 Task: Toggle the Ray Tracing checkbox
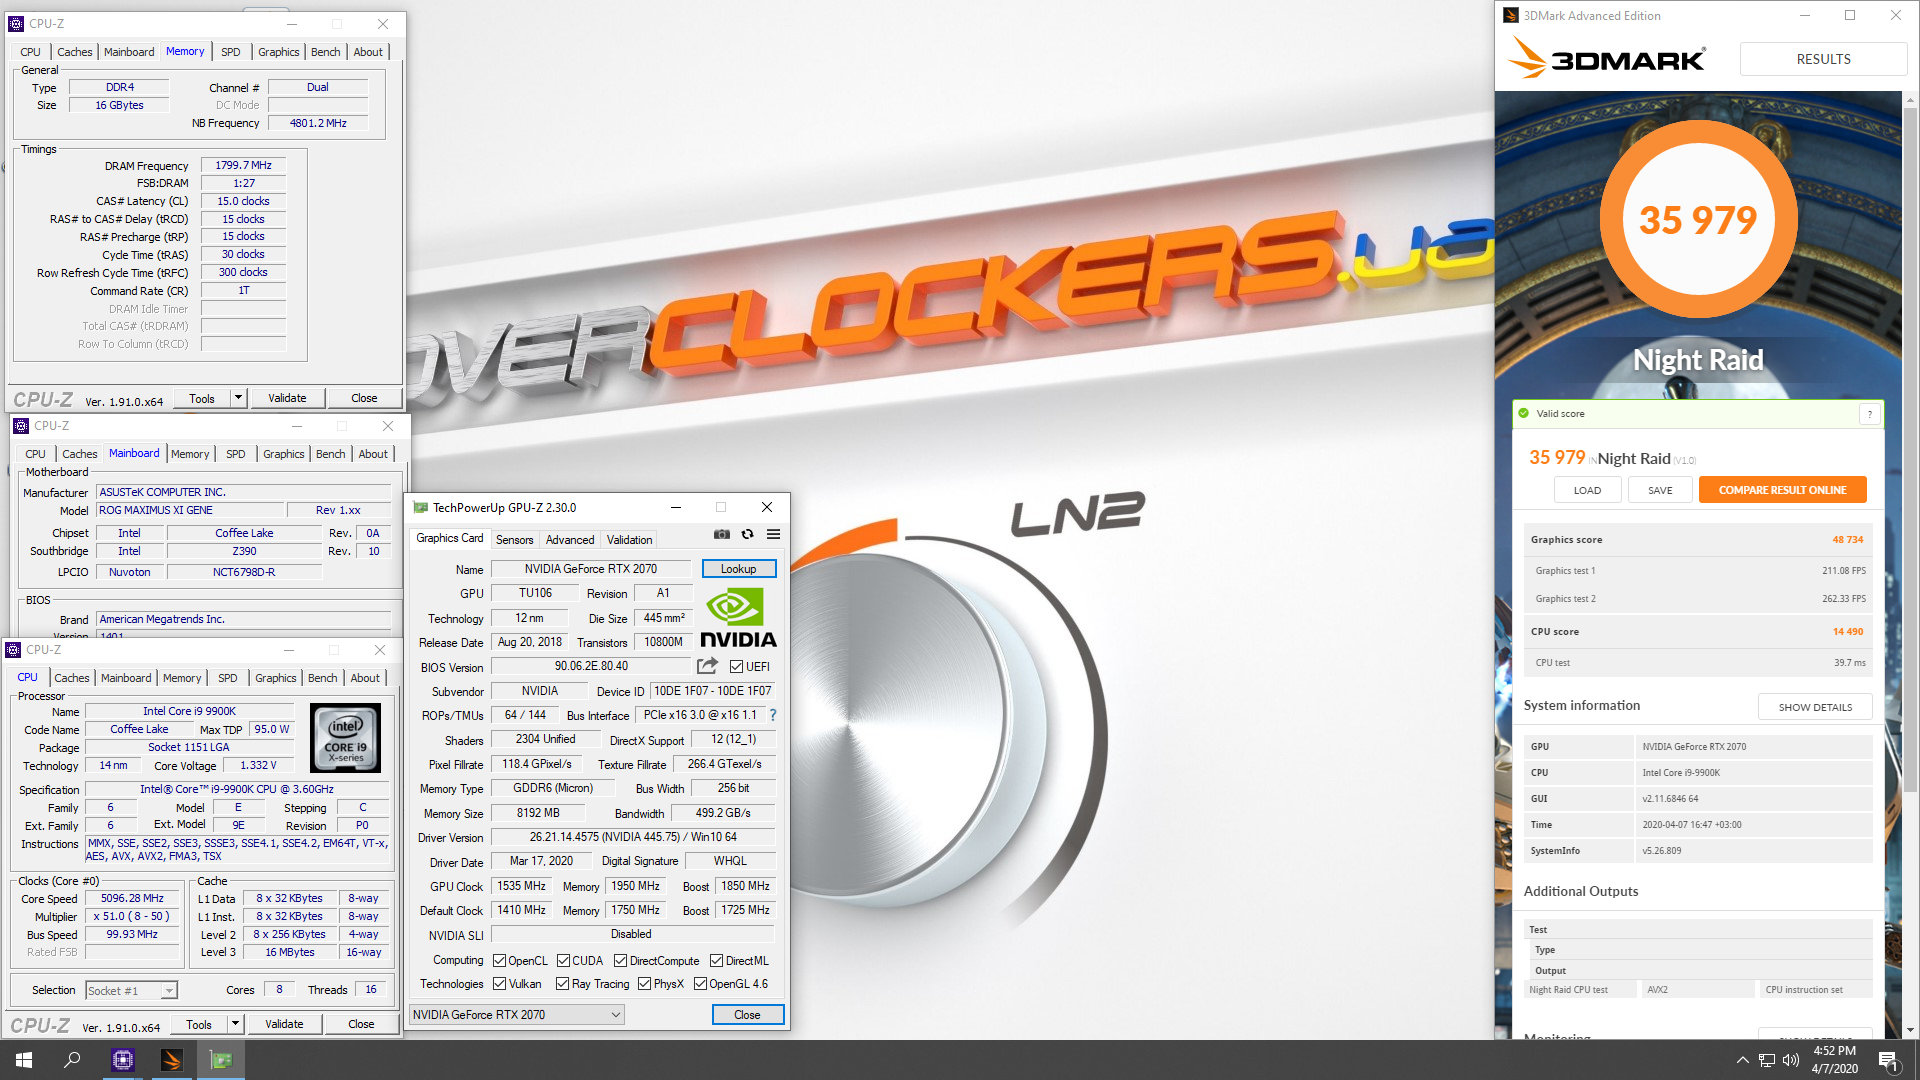(562, 984)
